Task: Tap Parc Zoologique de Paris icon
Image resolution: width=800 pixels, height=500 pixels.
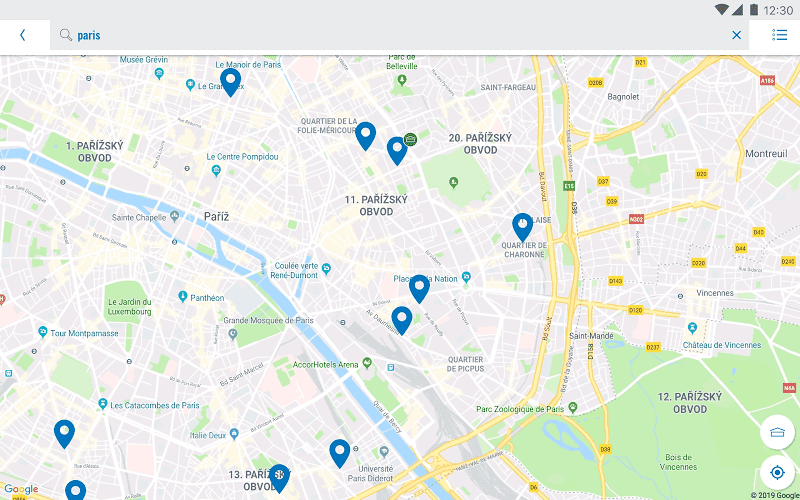Action: (x=573, y=408)
